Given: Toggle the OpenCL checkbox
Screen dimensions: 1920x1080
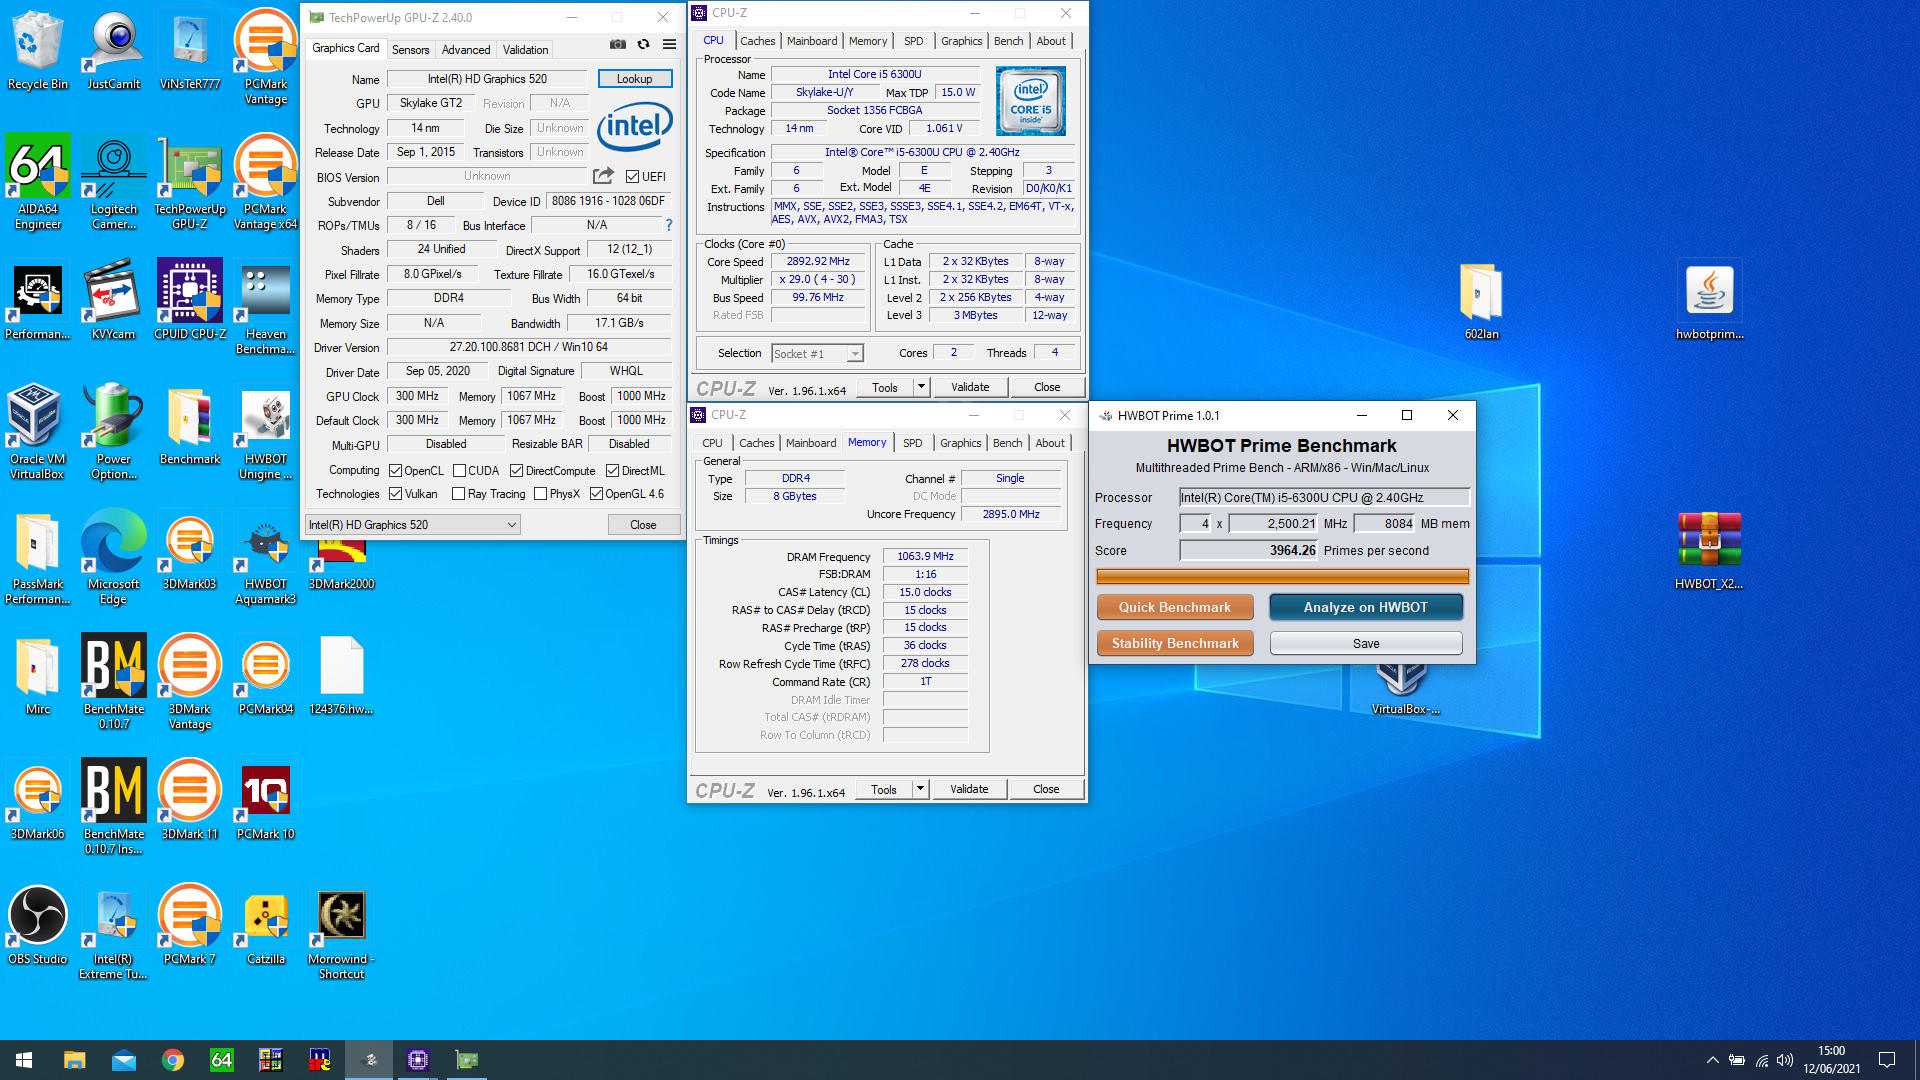Looking at the screenshot, I should coord(396,471).
